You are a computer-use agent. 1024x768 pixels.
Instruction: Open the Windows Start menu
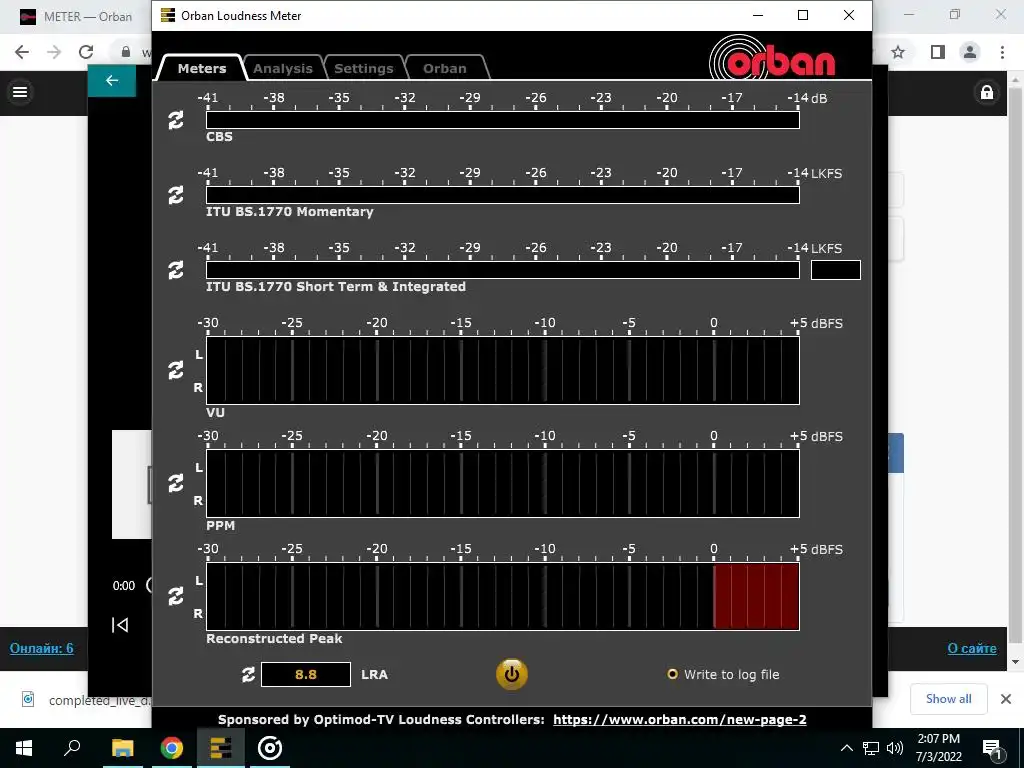[24, 748]
